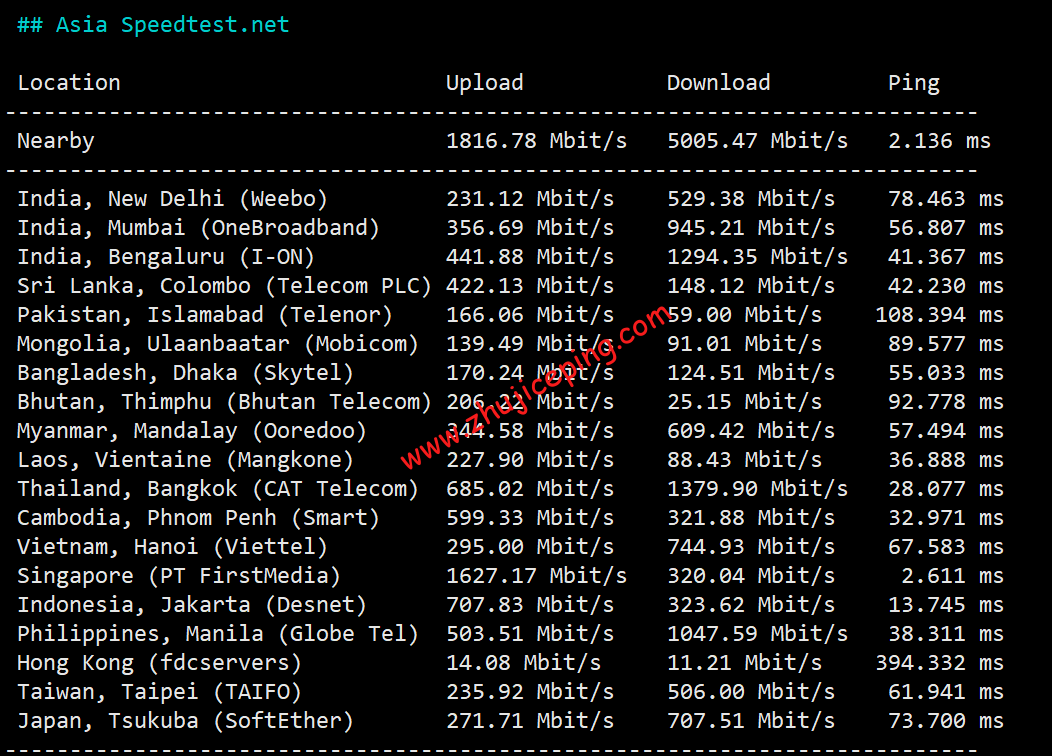Select the 'Download' column header
This screenshot has width=1052, height=756.
[719, 83]
